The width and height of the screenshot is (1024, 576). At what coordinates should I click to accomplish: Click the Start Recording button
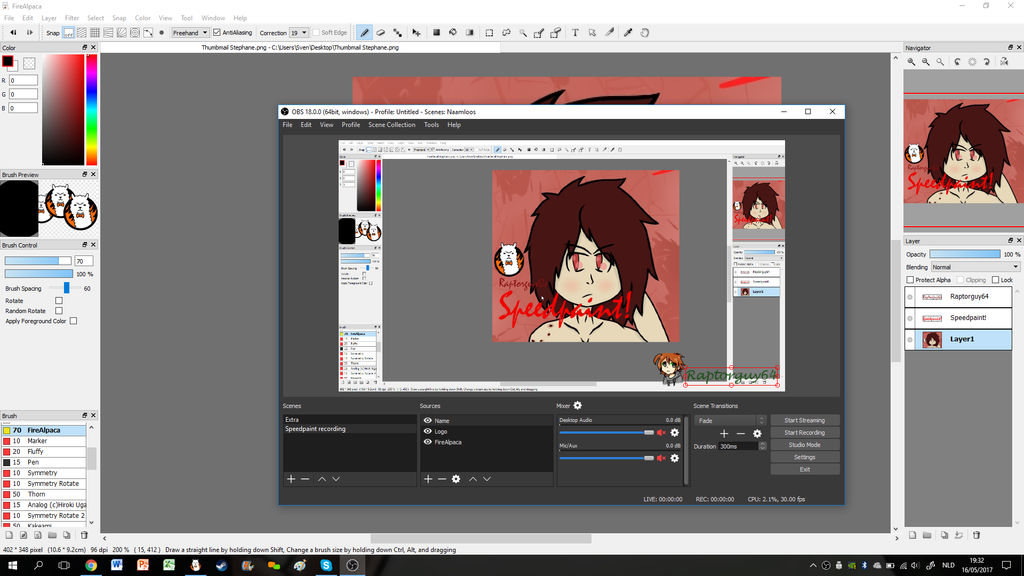[804, 433]
